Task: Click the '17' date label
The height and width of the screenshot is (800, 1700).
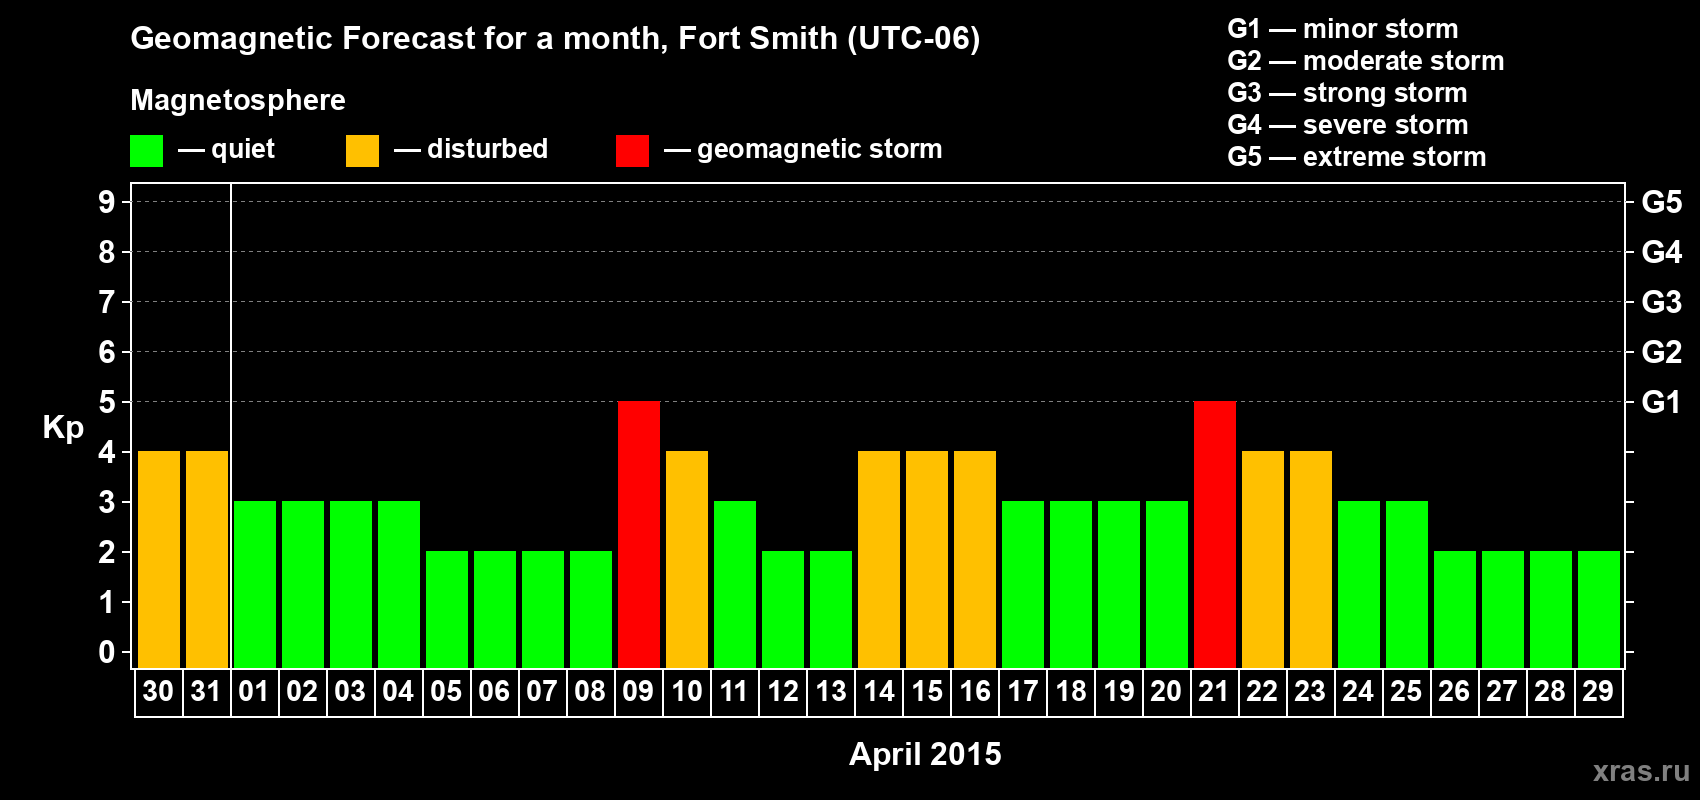Action: pyautogui.click(x=1022, y=692)
